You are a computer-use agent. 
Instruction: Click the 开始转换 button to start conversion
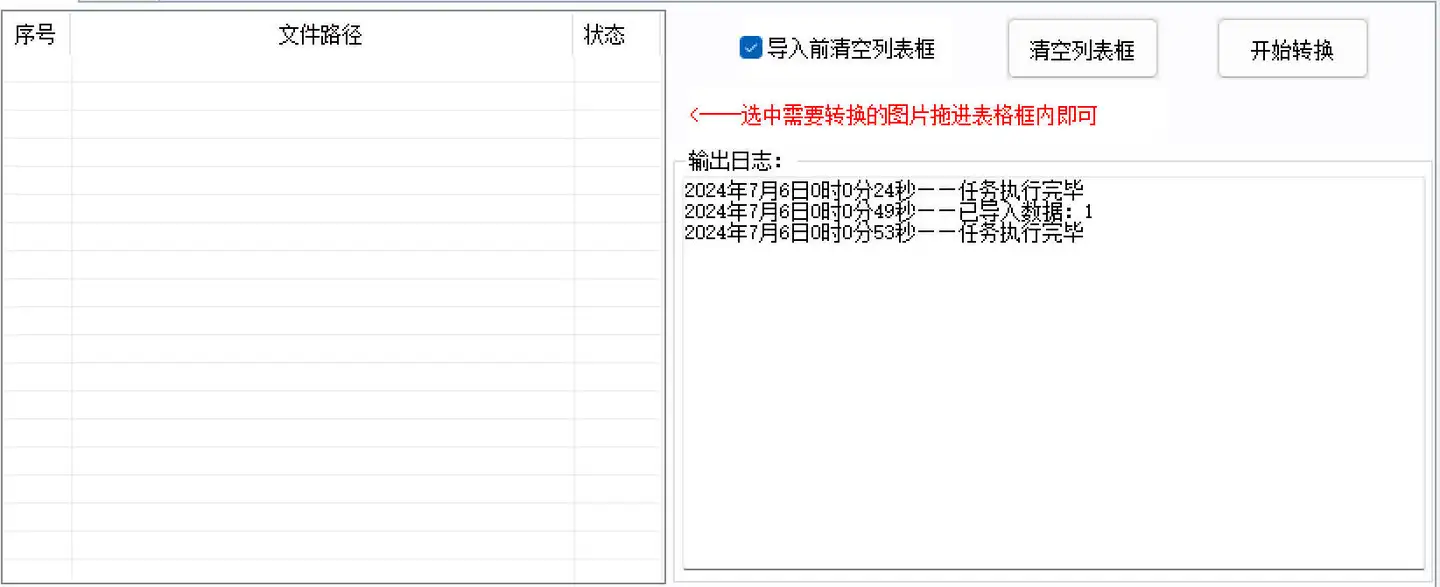pos(1292,48)
